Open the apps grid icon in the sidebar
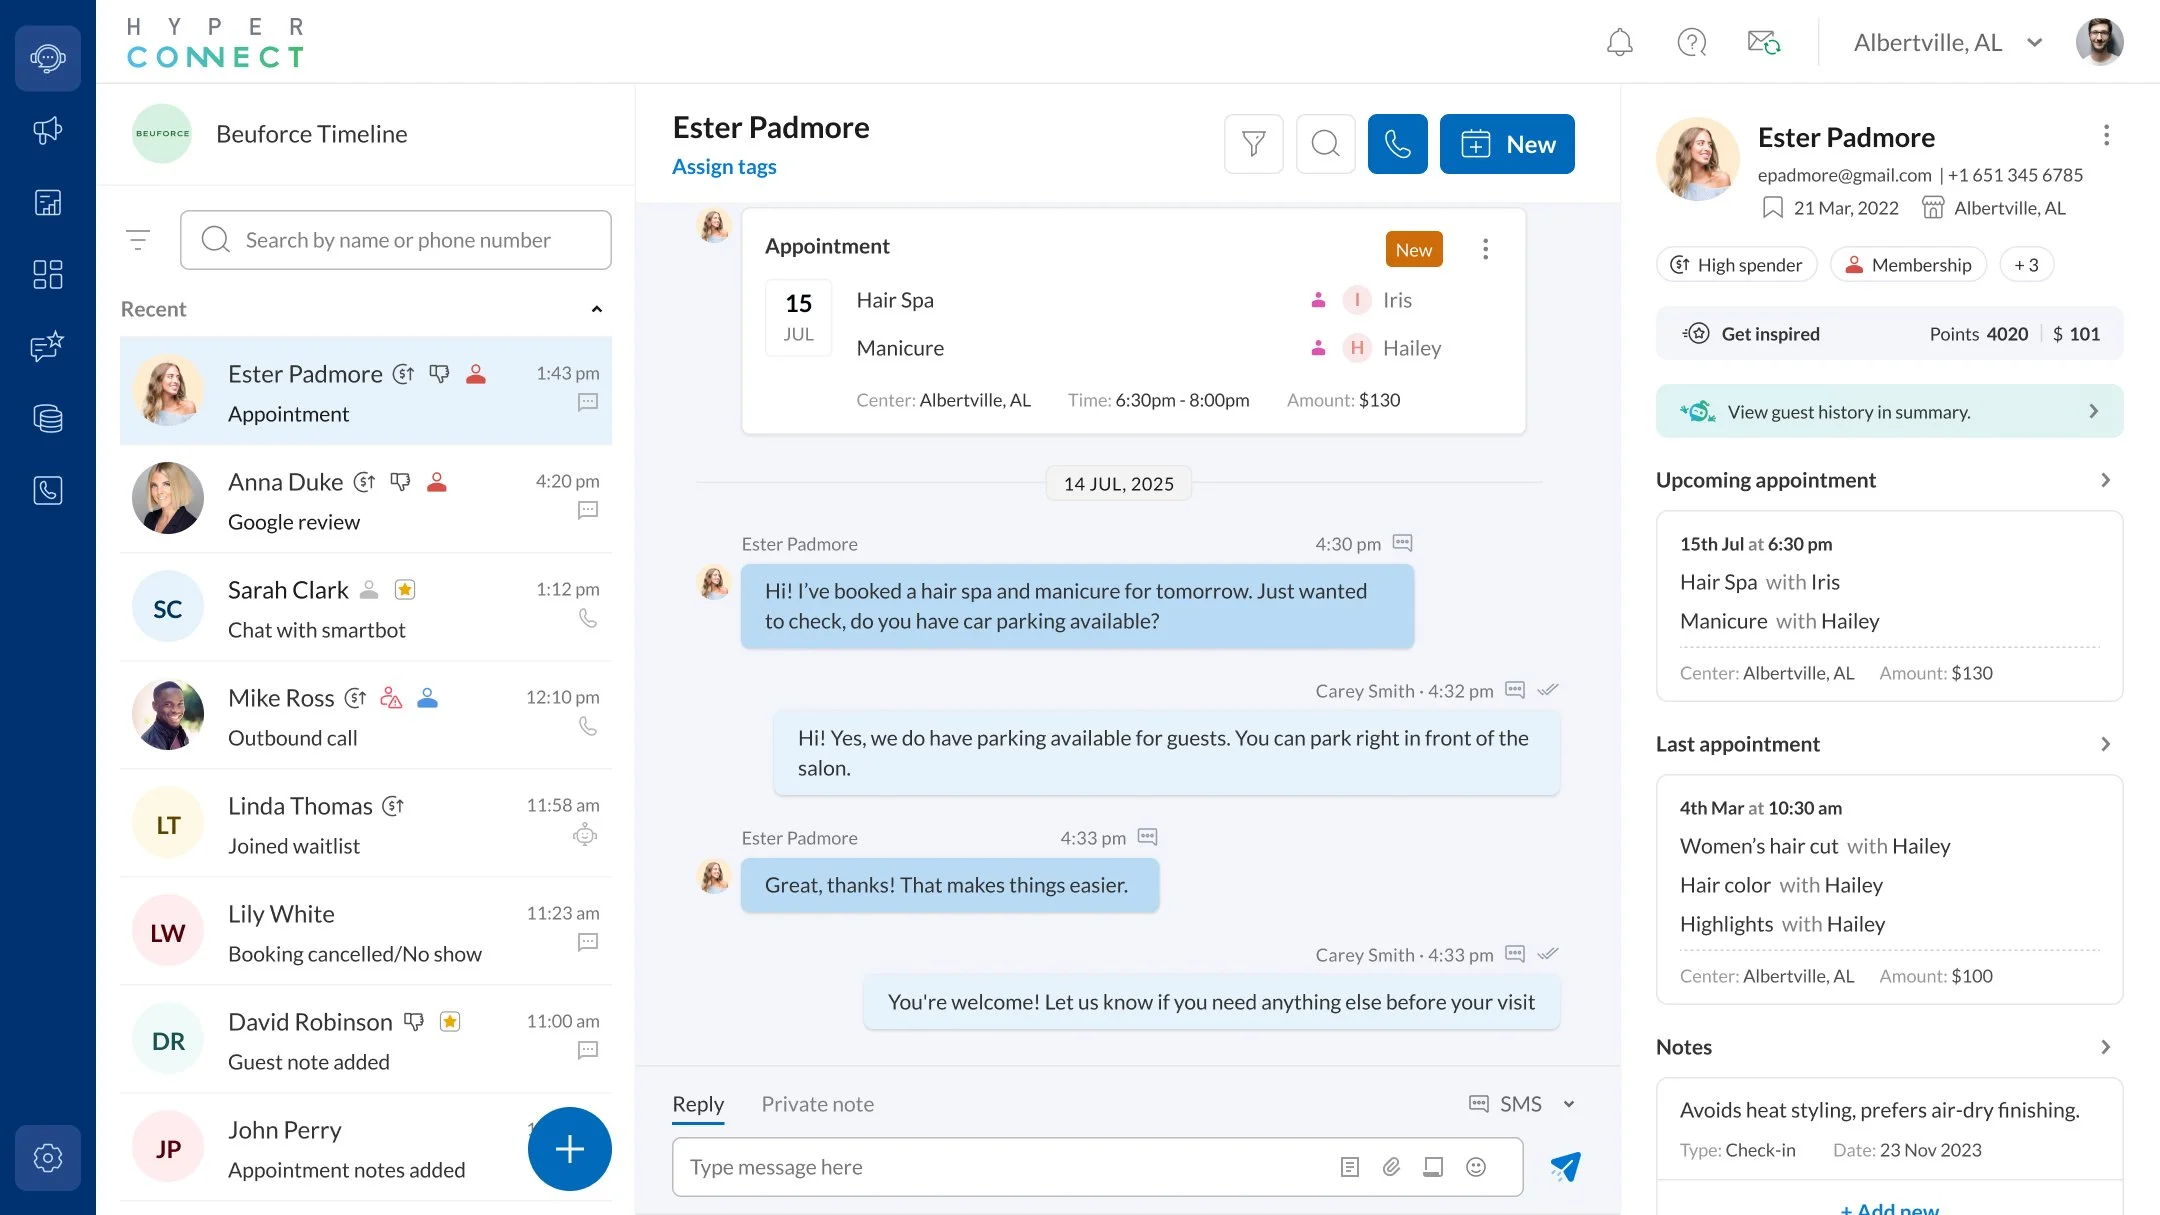2160x1215 pixels. click(x=47, y=274)
